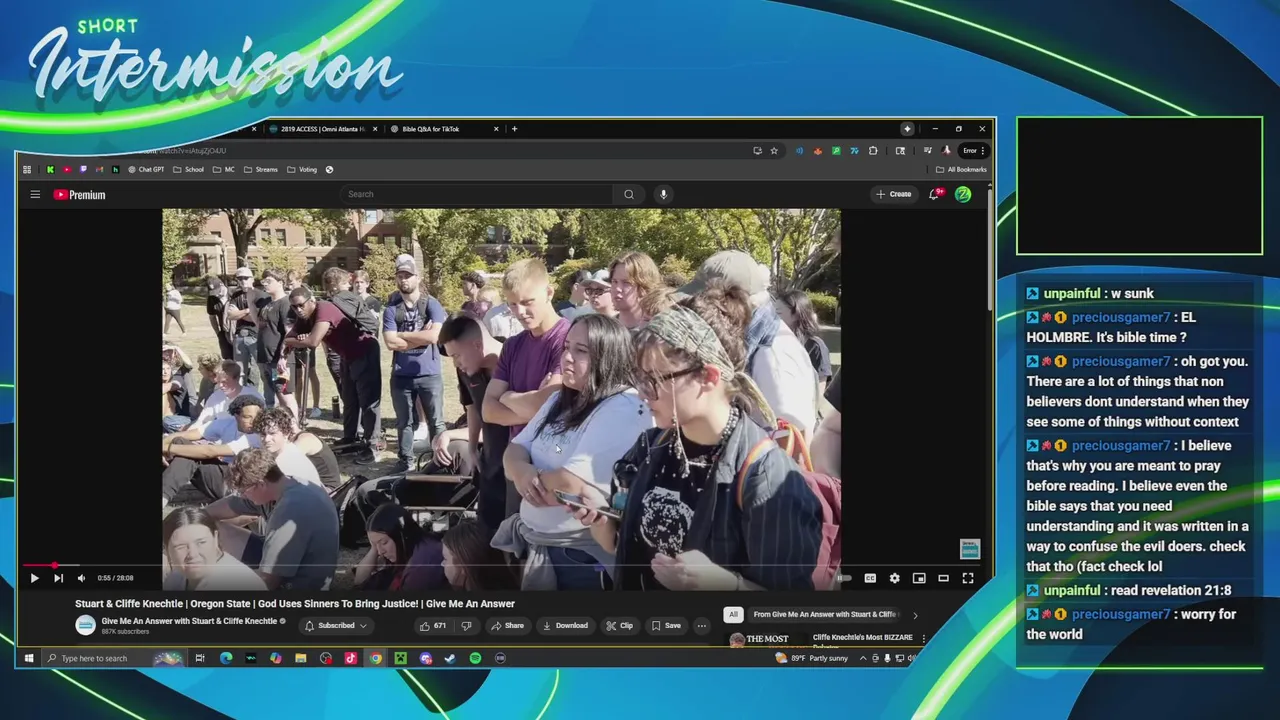
Task: Expand the School bookmarks folder
Action: [188, 170]
